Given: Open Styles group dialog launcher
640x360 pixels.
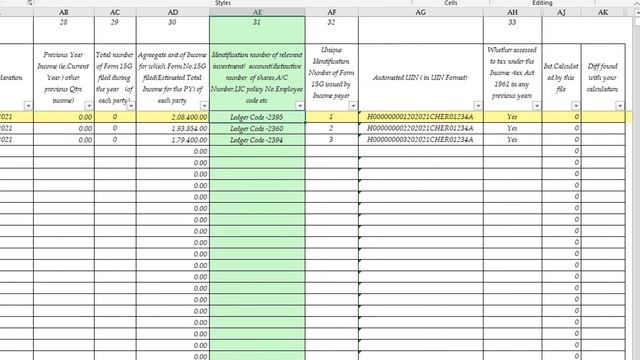Looking at the screenshot, I should 29,3.
